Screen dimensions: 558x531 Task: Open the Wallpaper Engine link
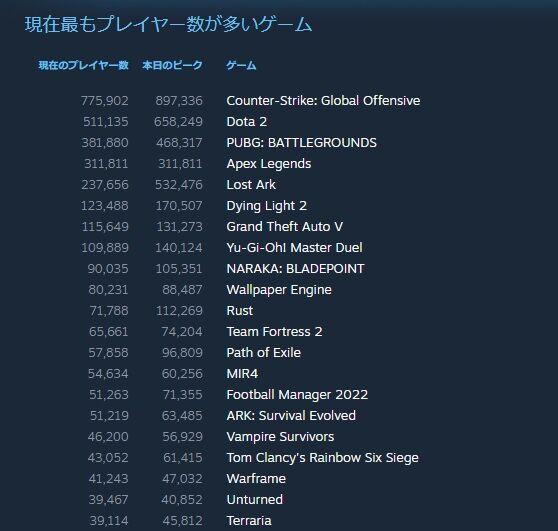pyautogui.click(x=279, y=290)
